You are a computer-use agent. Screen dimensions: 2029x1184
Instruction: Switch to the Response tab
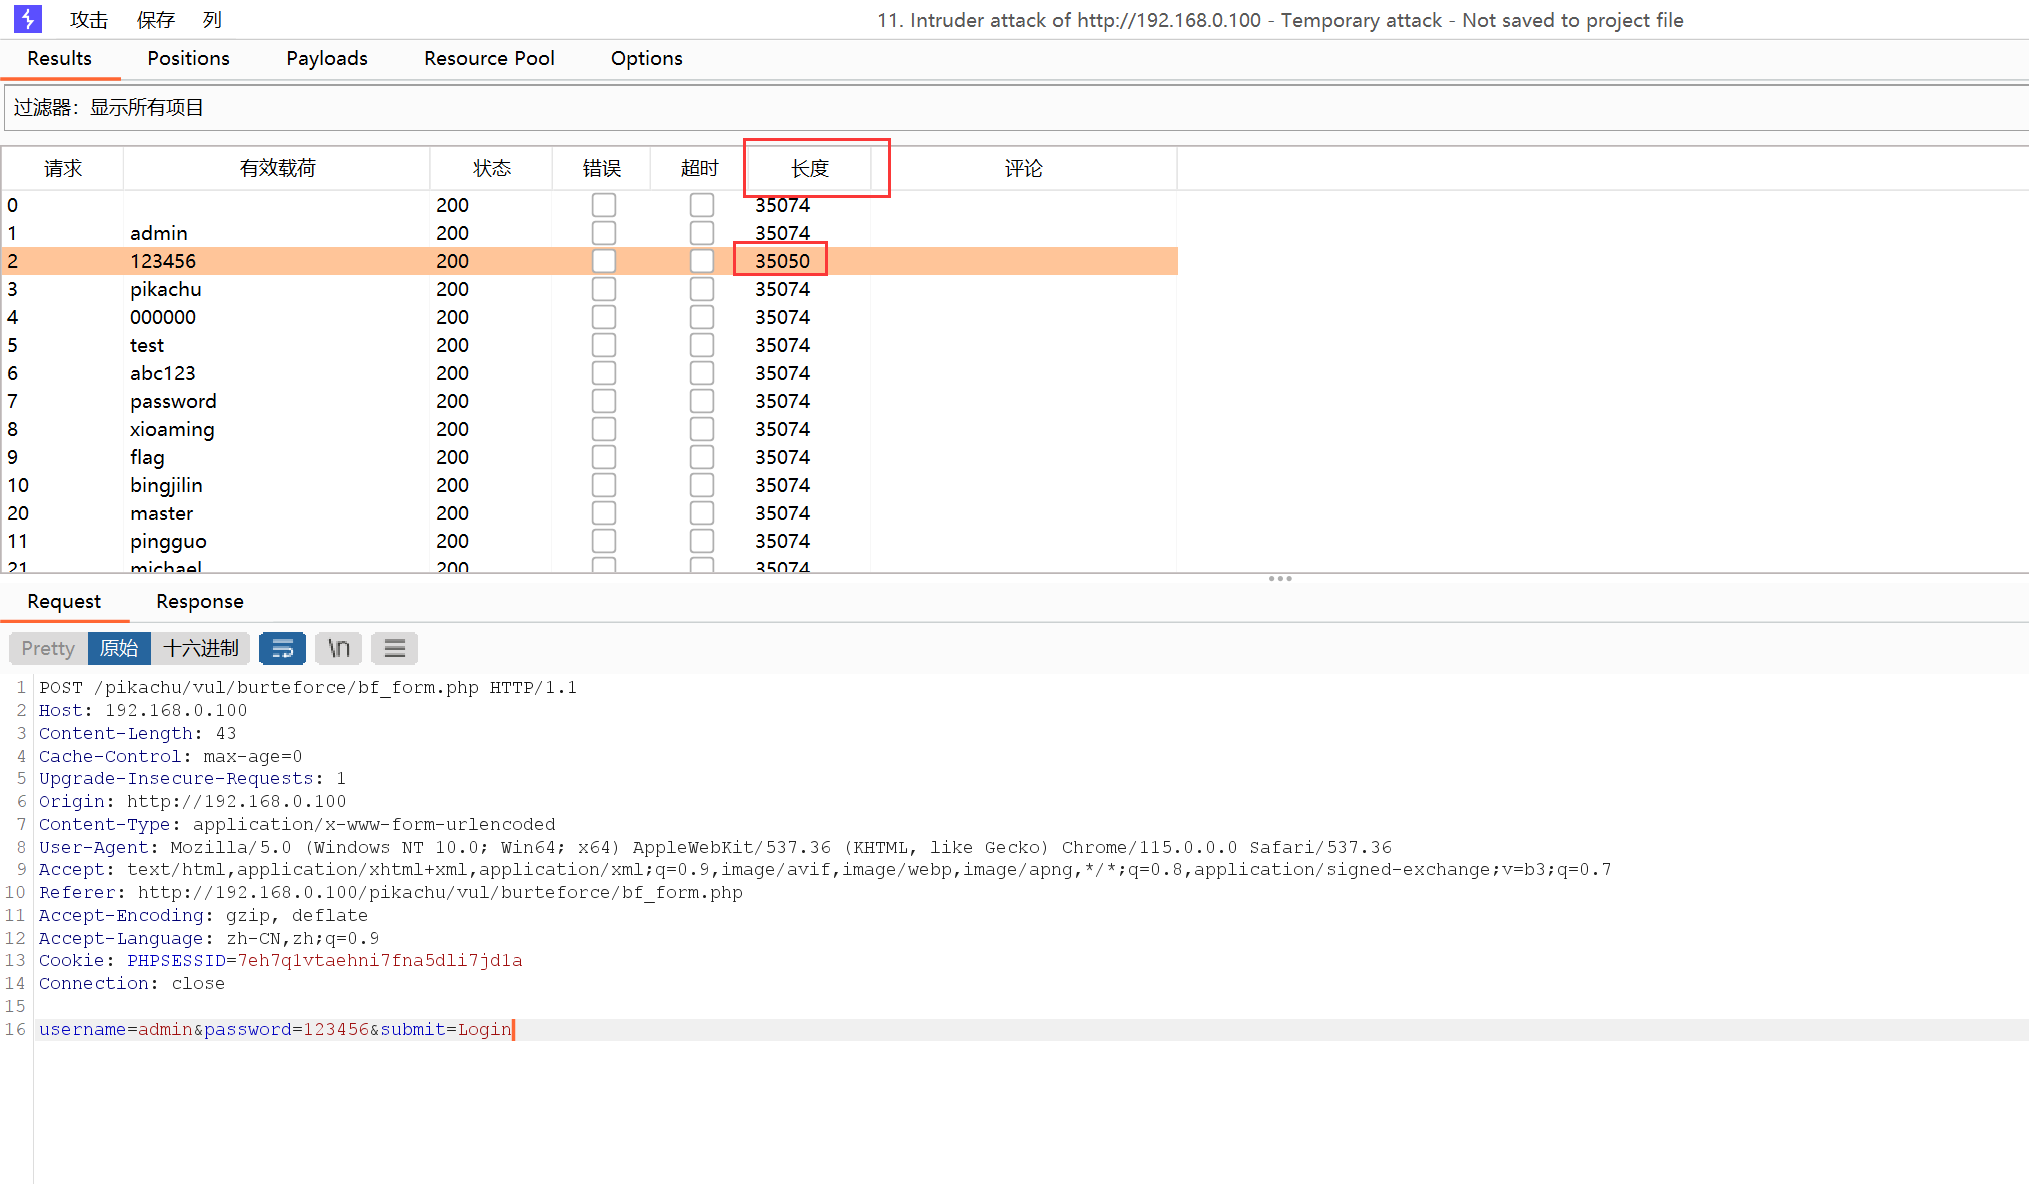(199, 601)
